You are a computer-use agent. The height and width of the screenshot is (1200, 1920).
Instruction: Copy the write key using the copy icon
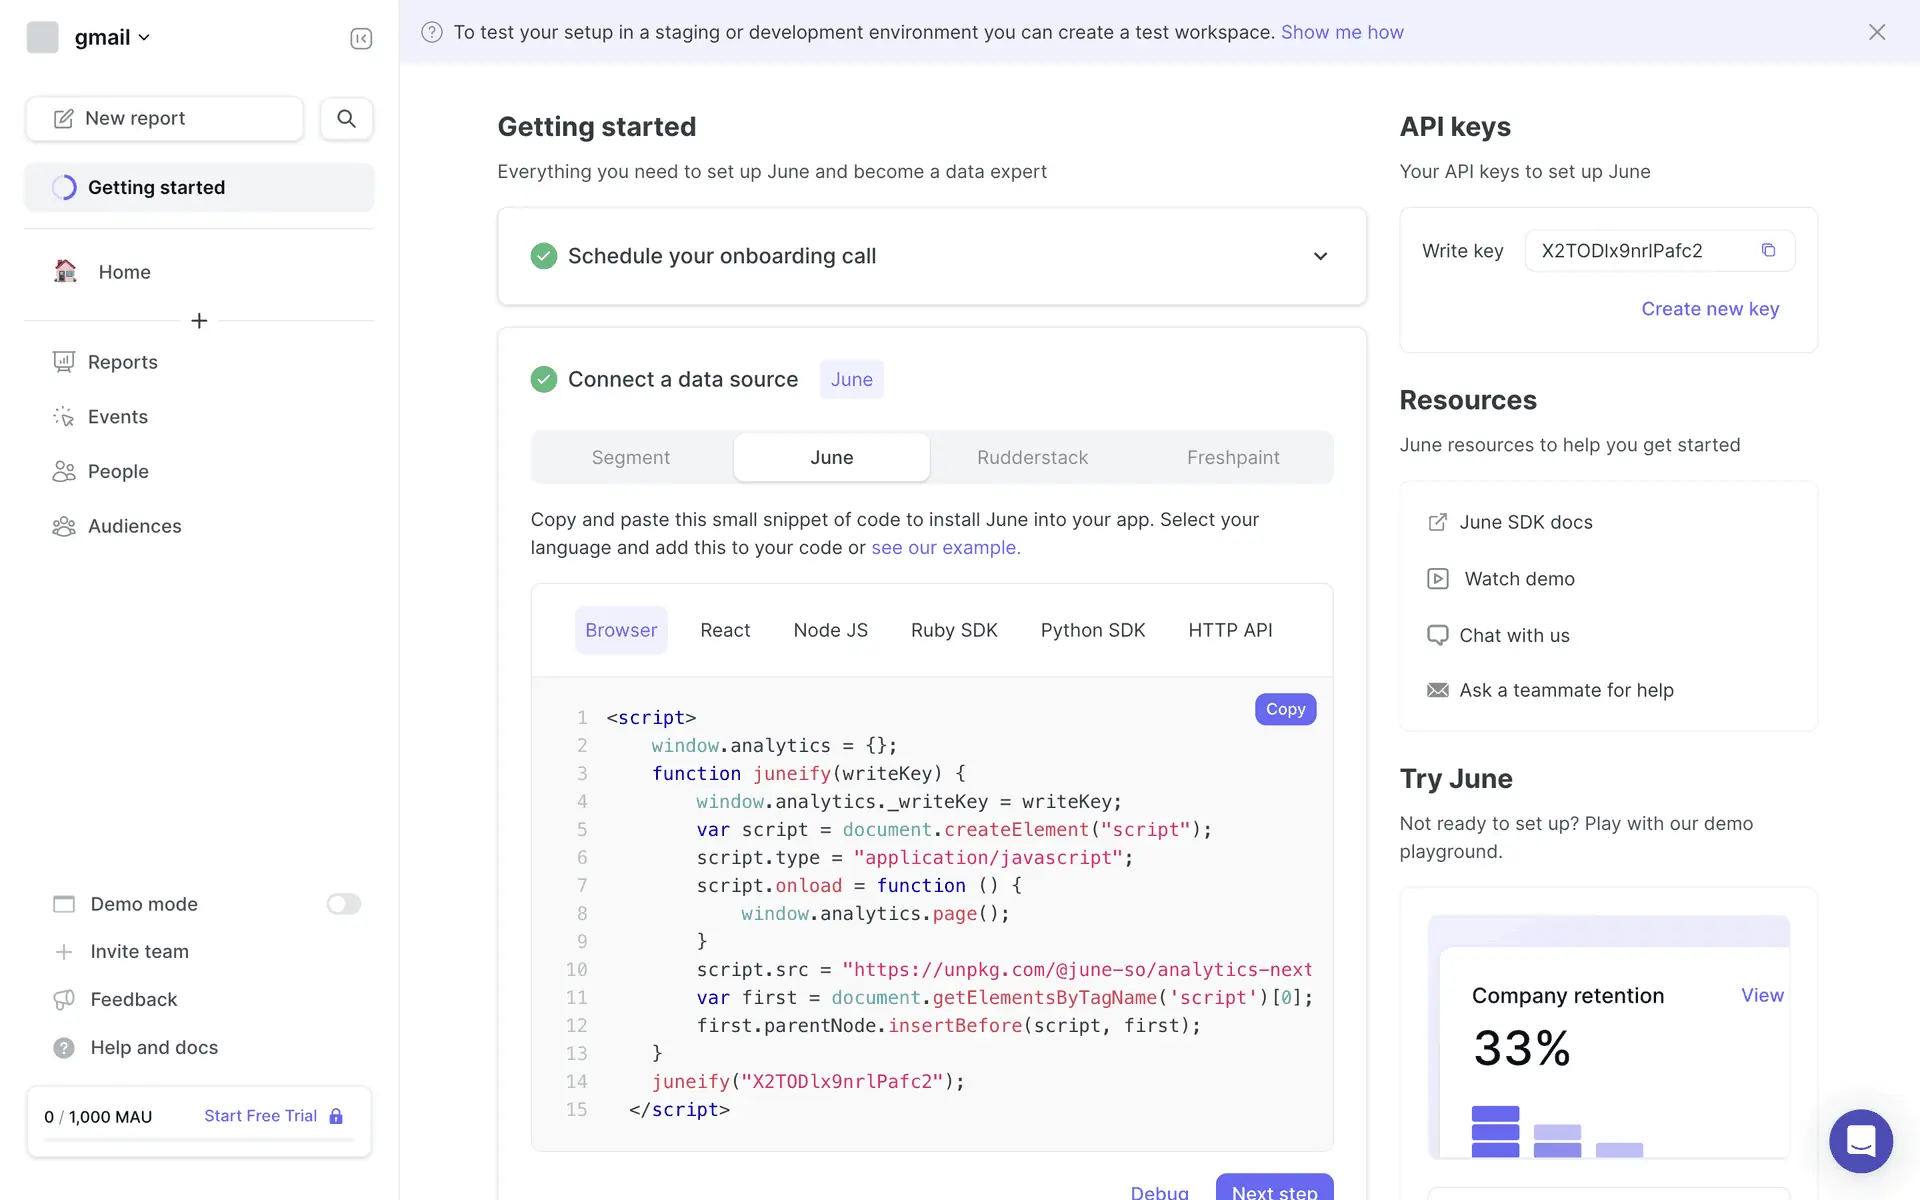point(1768,250)
